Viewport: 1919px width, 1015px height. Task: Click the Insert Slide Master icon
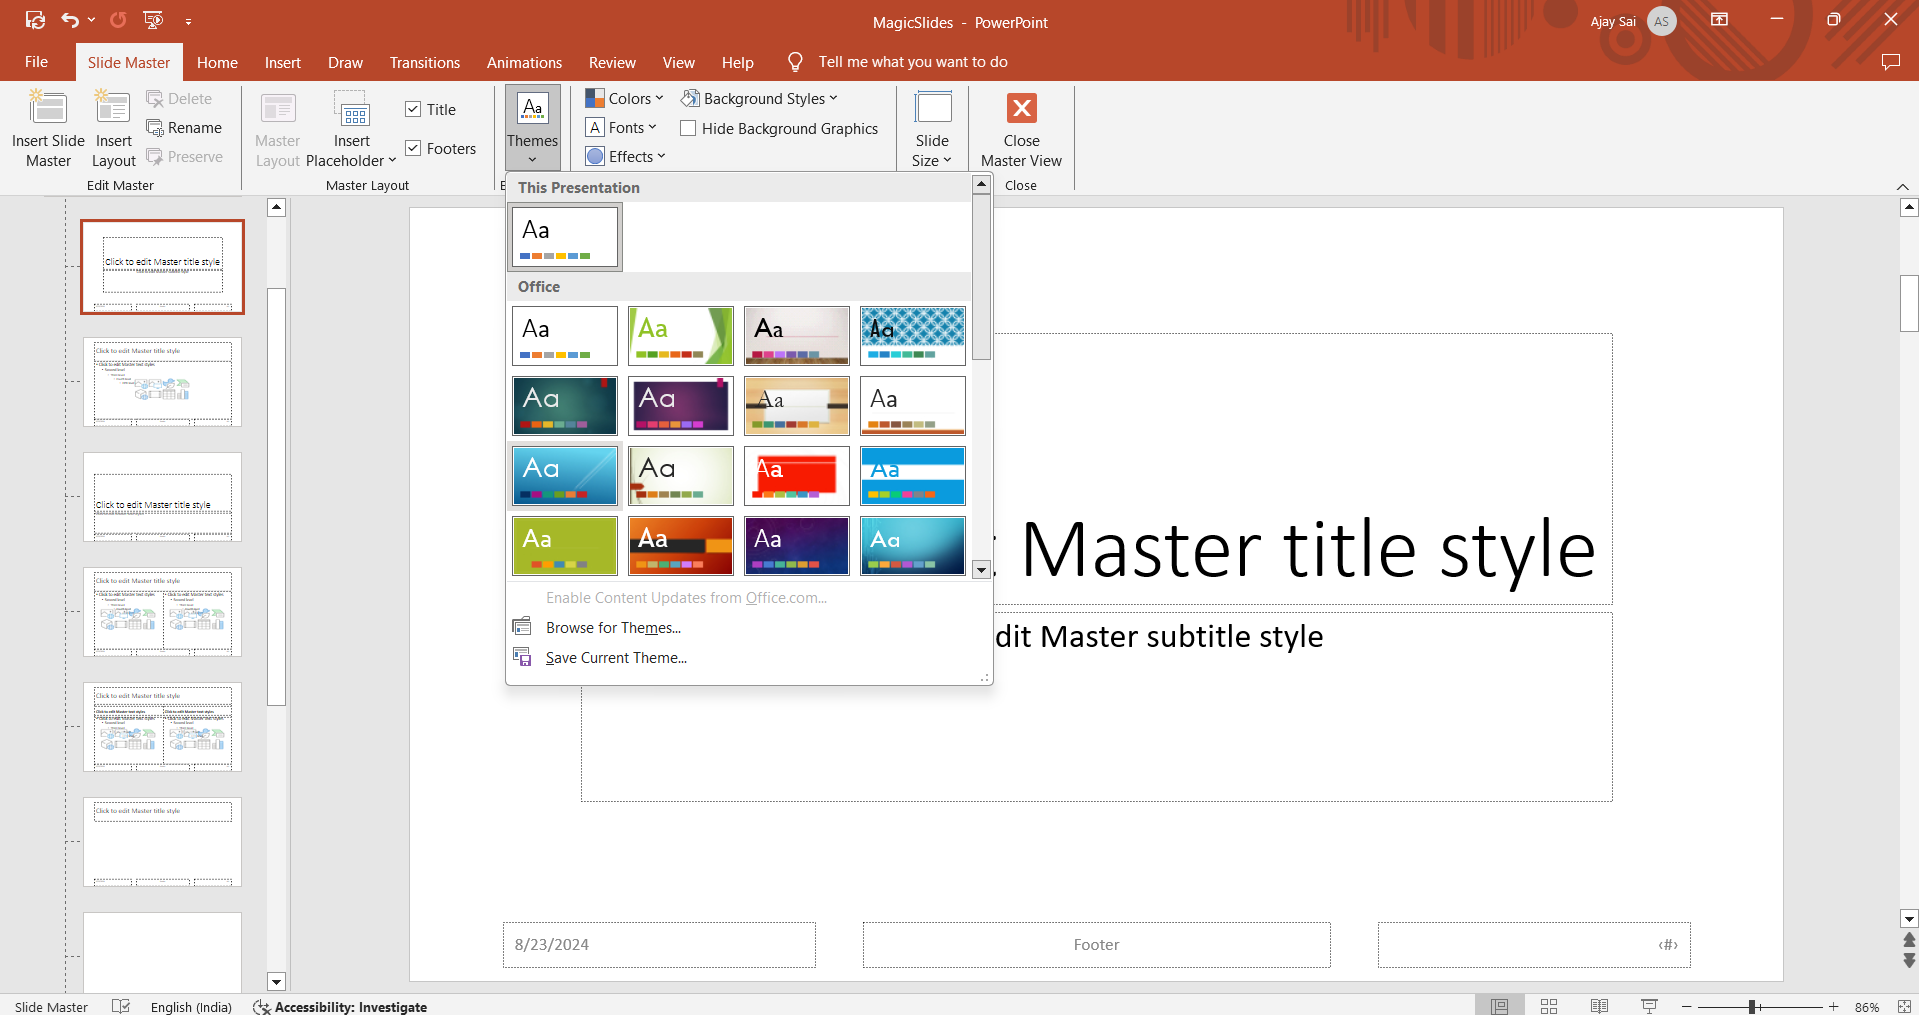48,108
